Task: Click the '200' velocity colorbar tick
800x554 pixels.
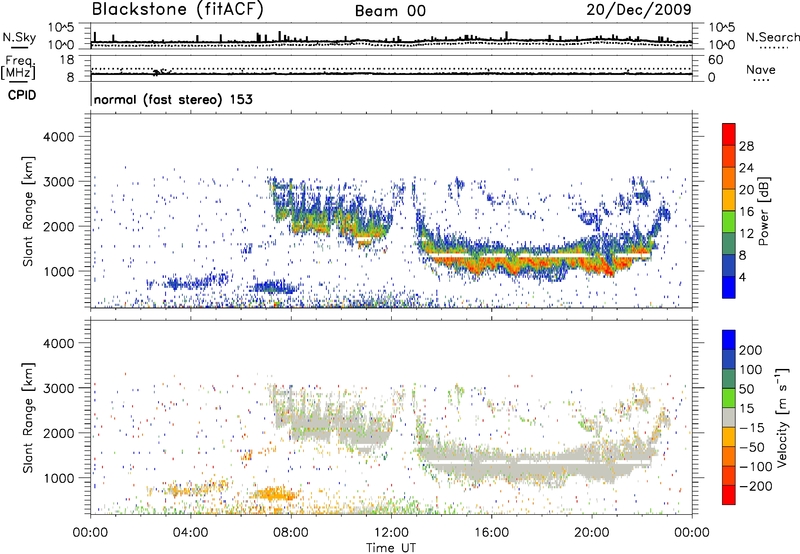Action: click(x=751, y=350)
